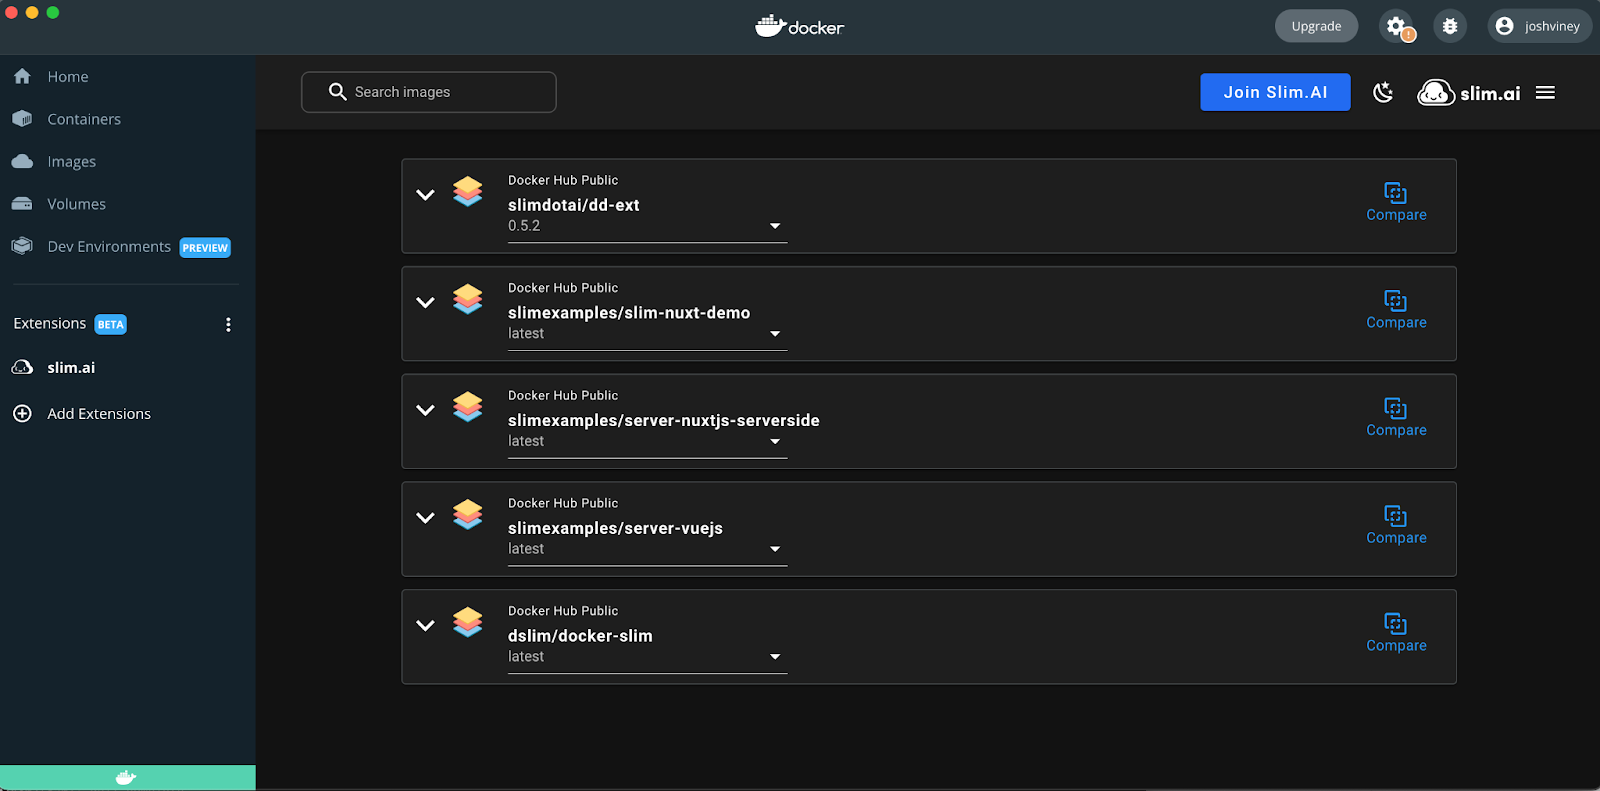Click Add Extensions plus icon
This screenshot has height=791, width=1600.
pyautogui.click(x=22, y=413)
